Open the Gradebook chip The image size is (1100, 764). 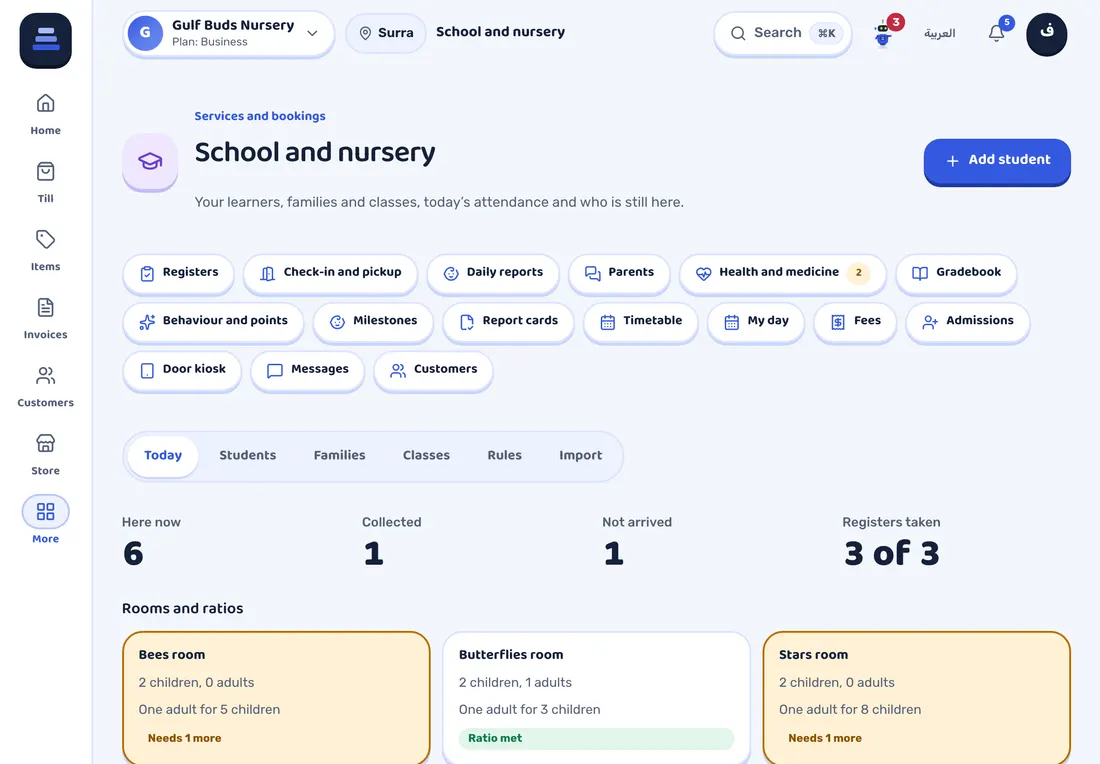click(x=956, y=273)
